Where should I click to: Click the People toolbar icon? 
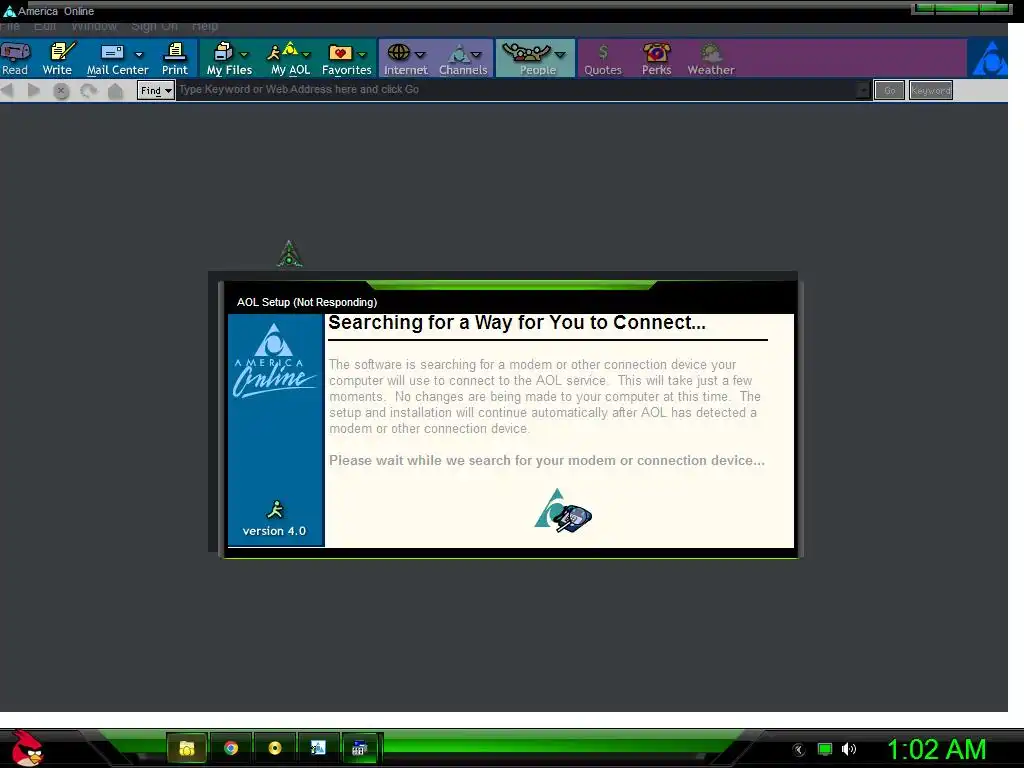(x=526, y=52)
